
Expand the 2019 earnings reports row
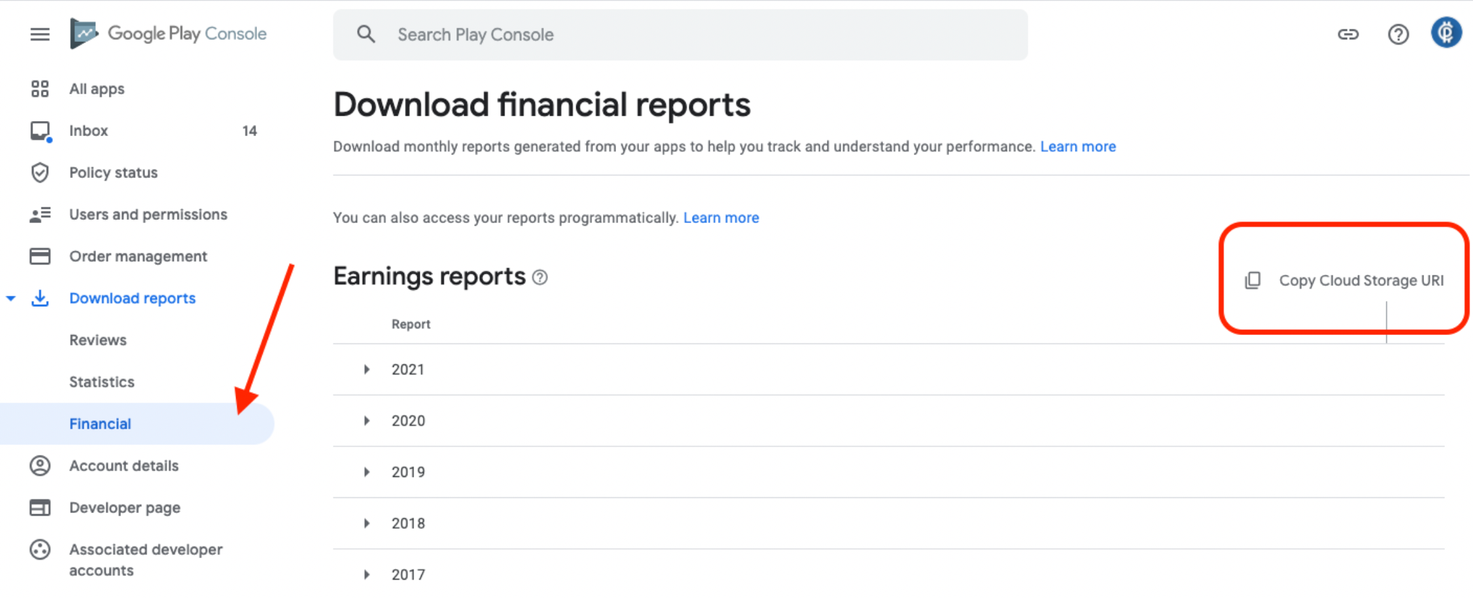[x=367, y=472]
